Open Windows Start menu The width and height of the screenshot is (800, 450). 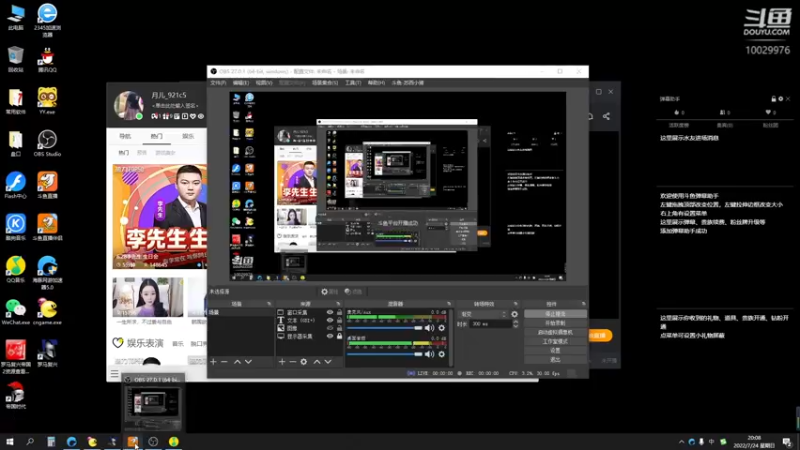coord(10,442)
